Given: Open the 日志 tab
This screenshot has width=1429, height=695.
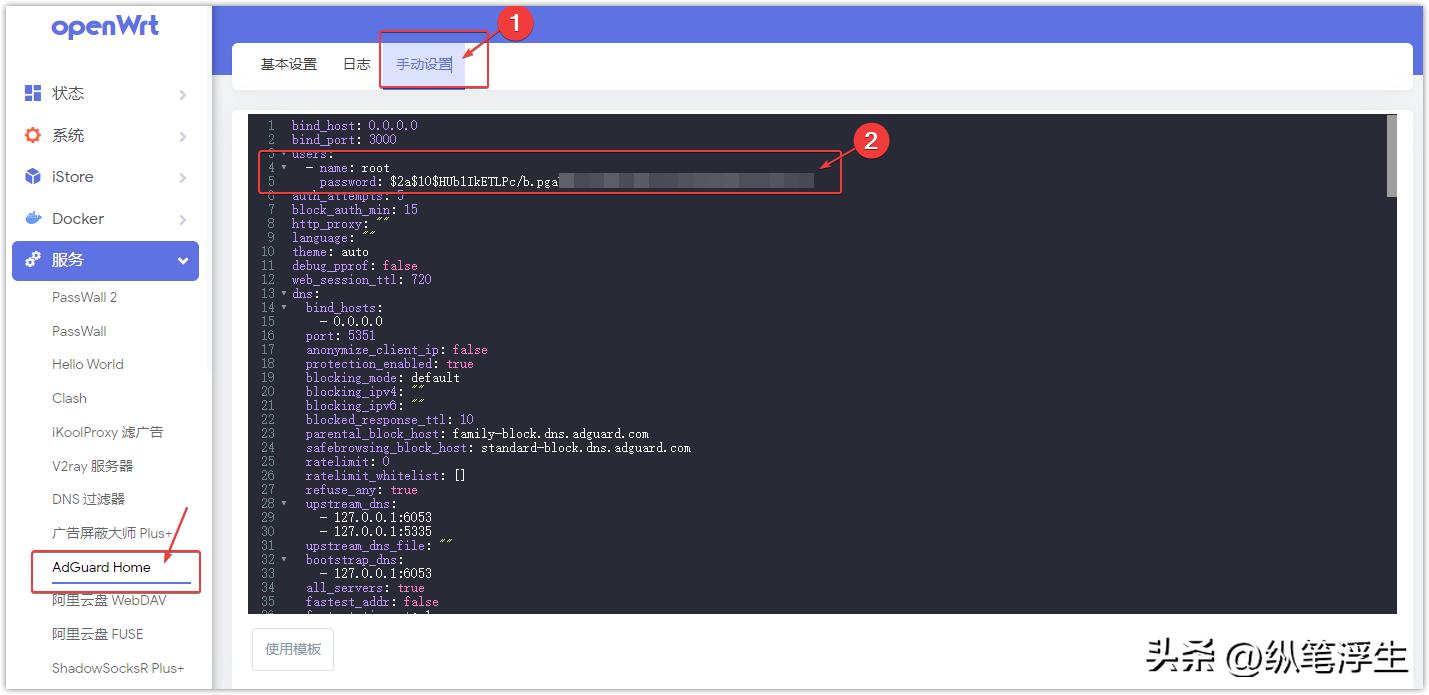Looking at the screenshot, I should click(x=355, y=62).
